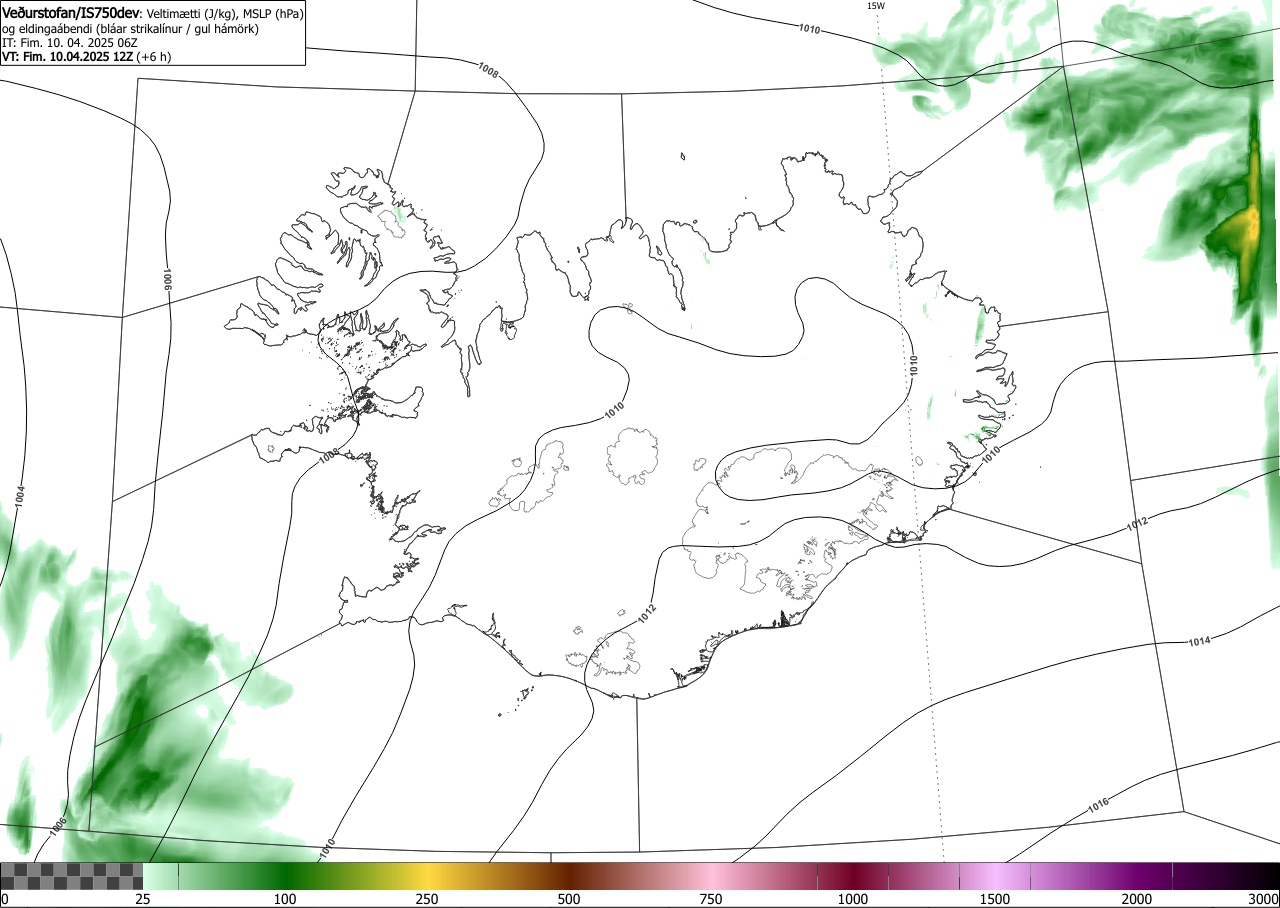Image resolution: width=1280 pixels, height=908 pixels.
Task: Click the 1016 isobar label
Action: (x=1097, y=805)
